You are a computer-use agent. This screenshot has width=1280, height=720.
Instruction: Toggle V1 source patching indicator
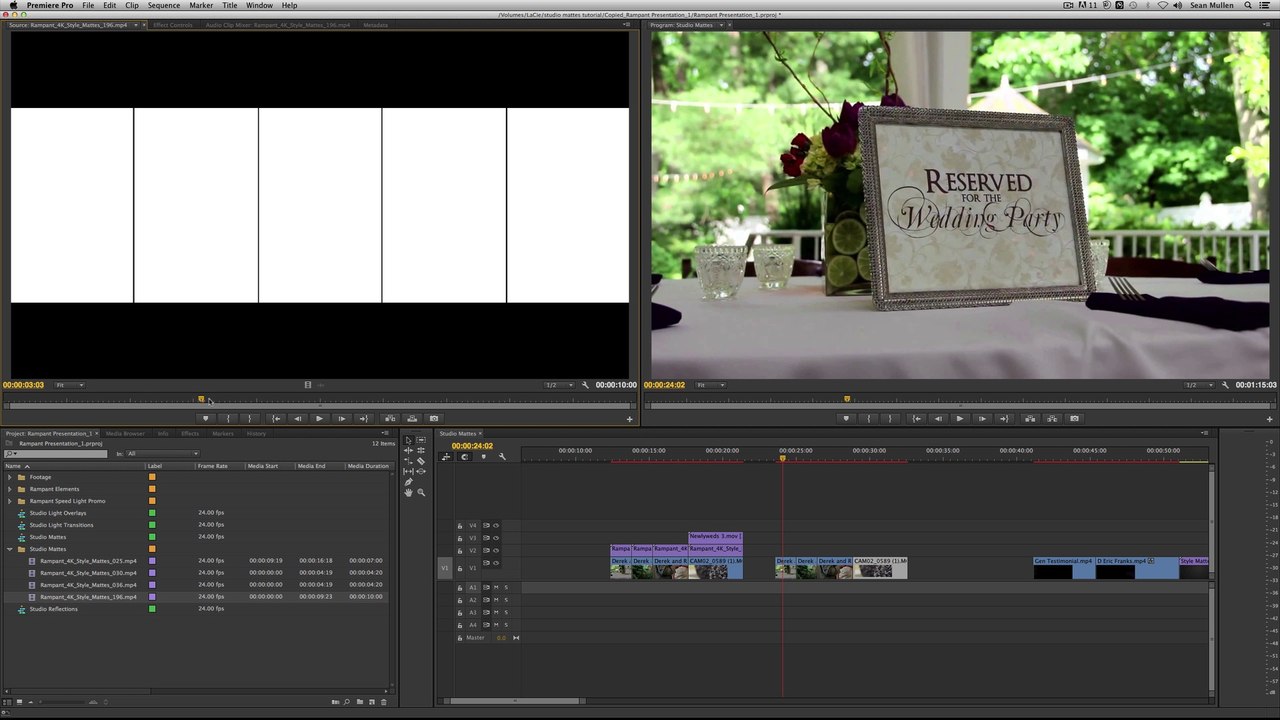pyautogui.click(x=445, y=568)
